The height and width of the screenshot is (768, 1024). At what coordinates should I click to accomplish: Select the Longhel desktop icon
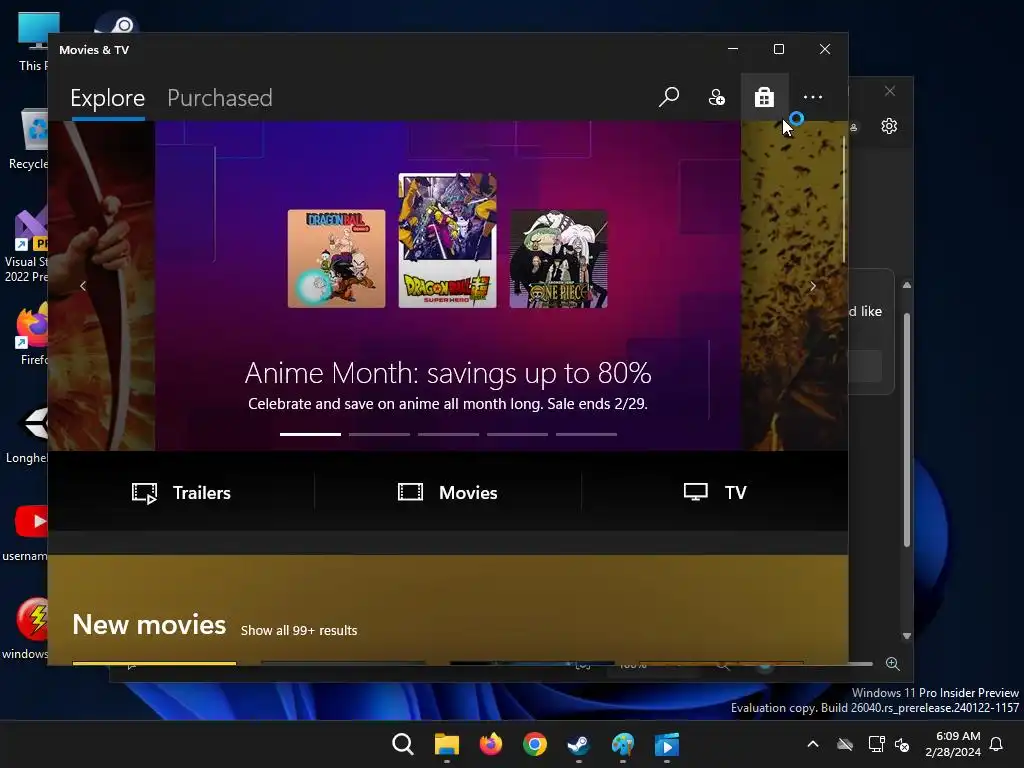pyautogui.click(x=27, y=432)
